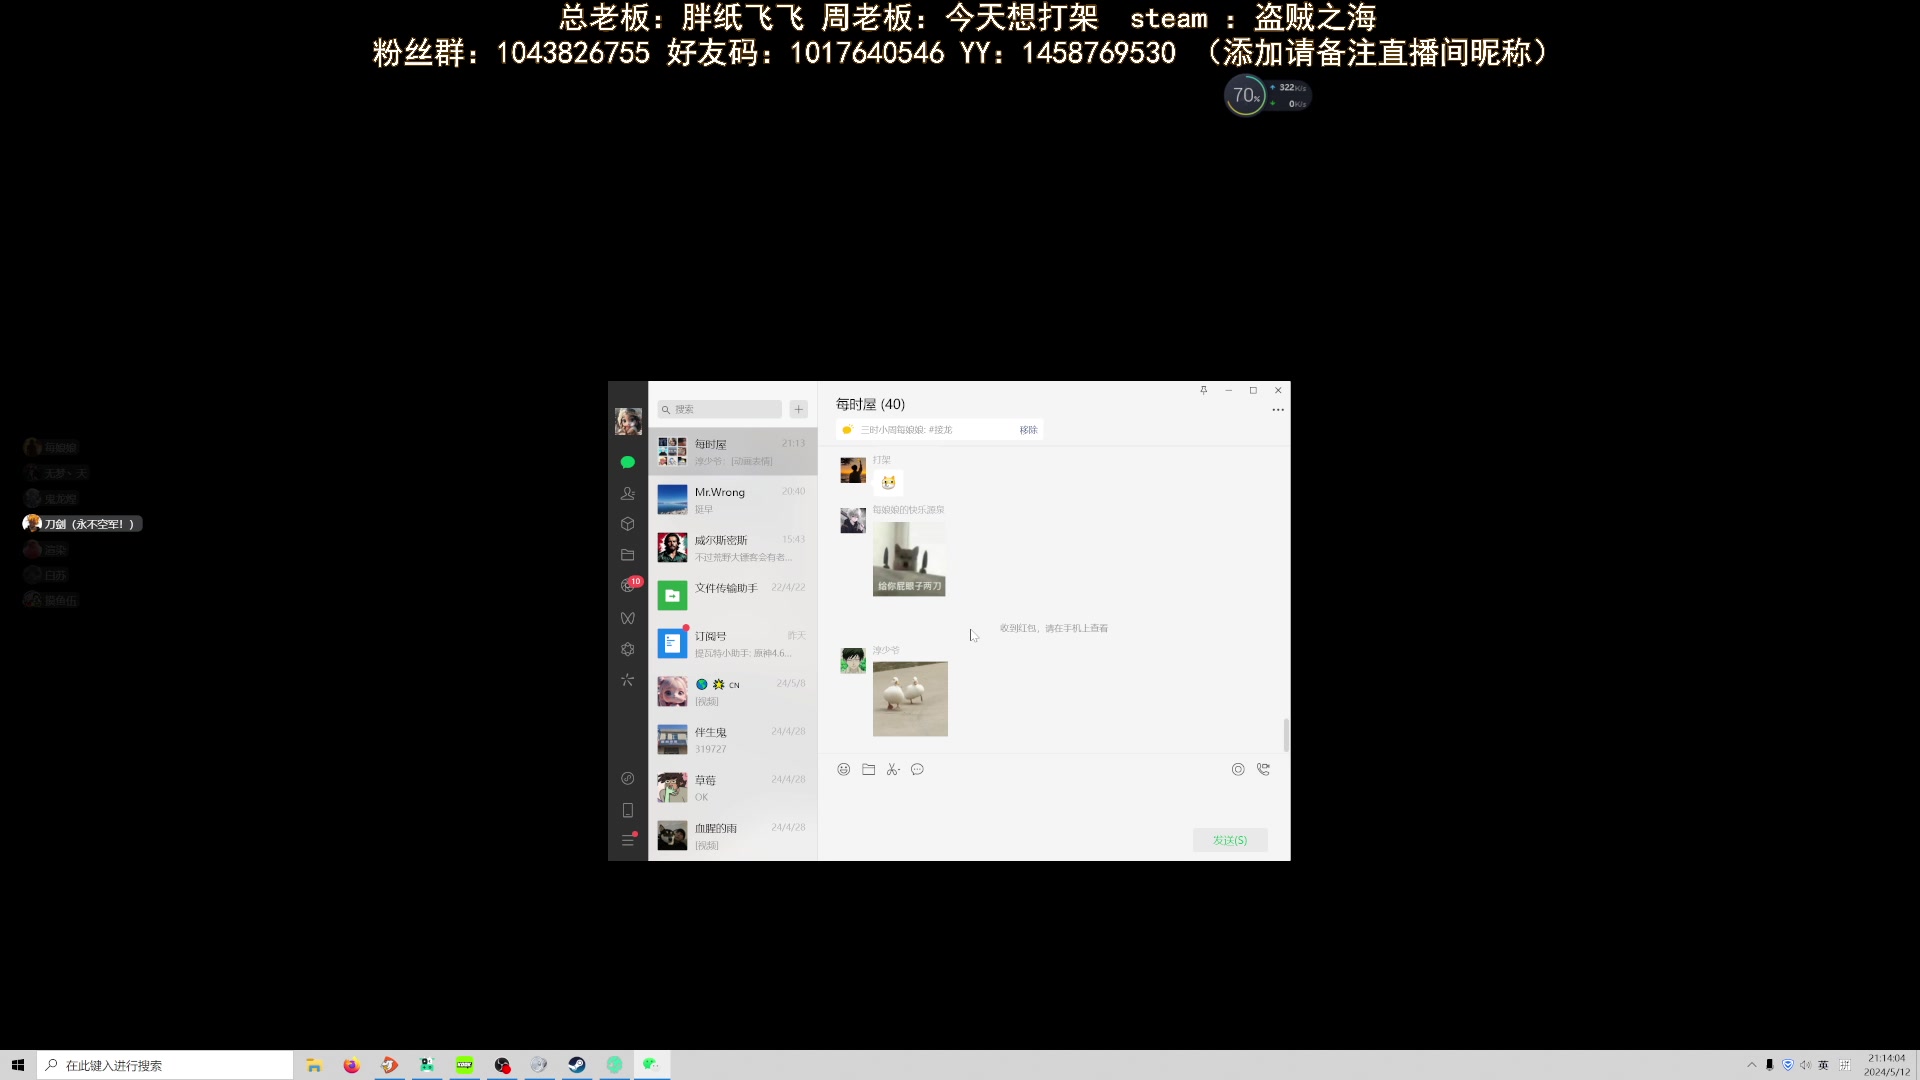Open chat with 伴生鬼

pos(733,739)
